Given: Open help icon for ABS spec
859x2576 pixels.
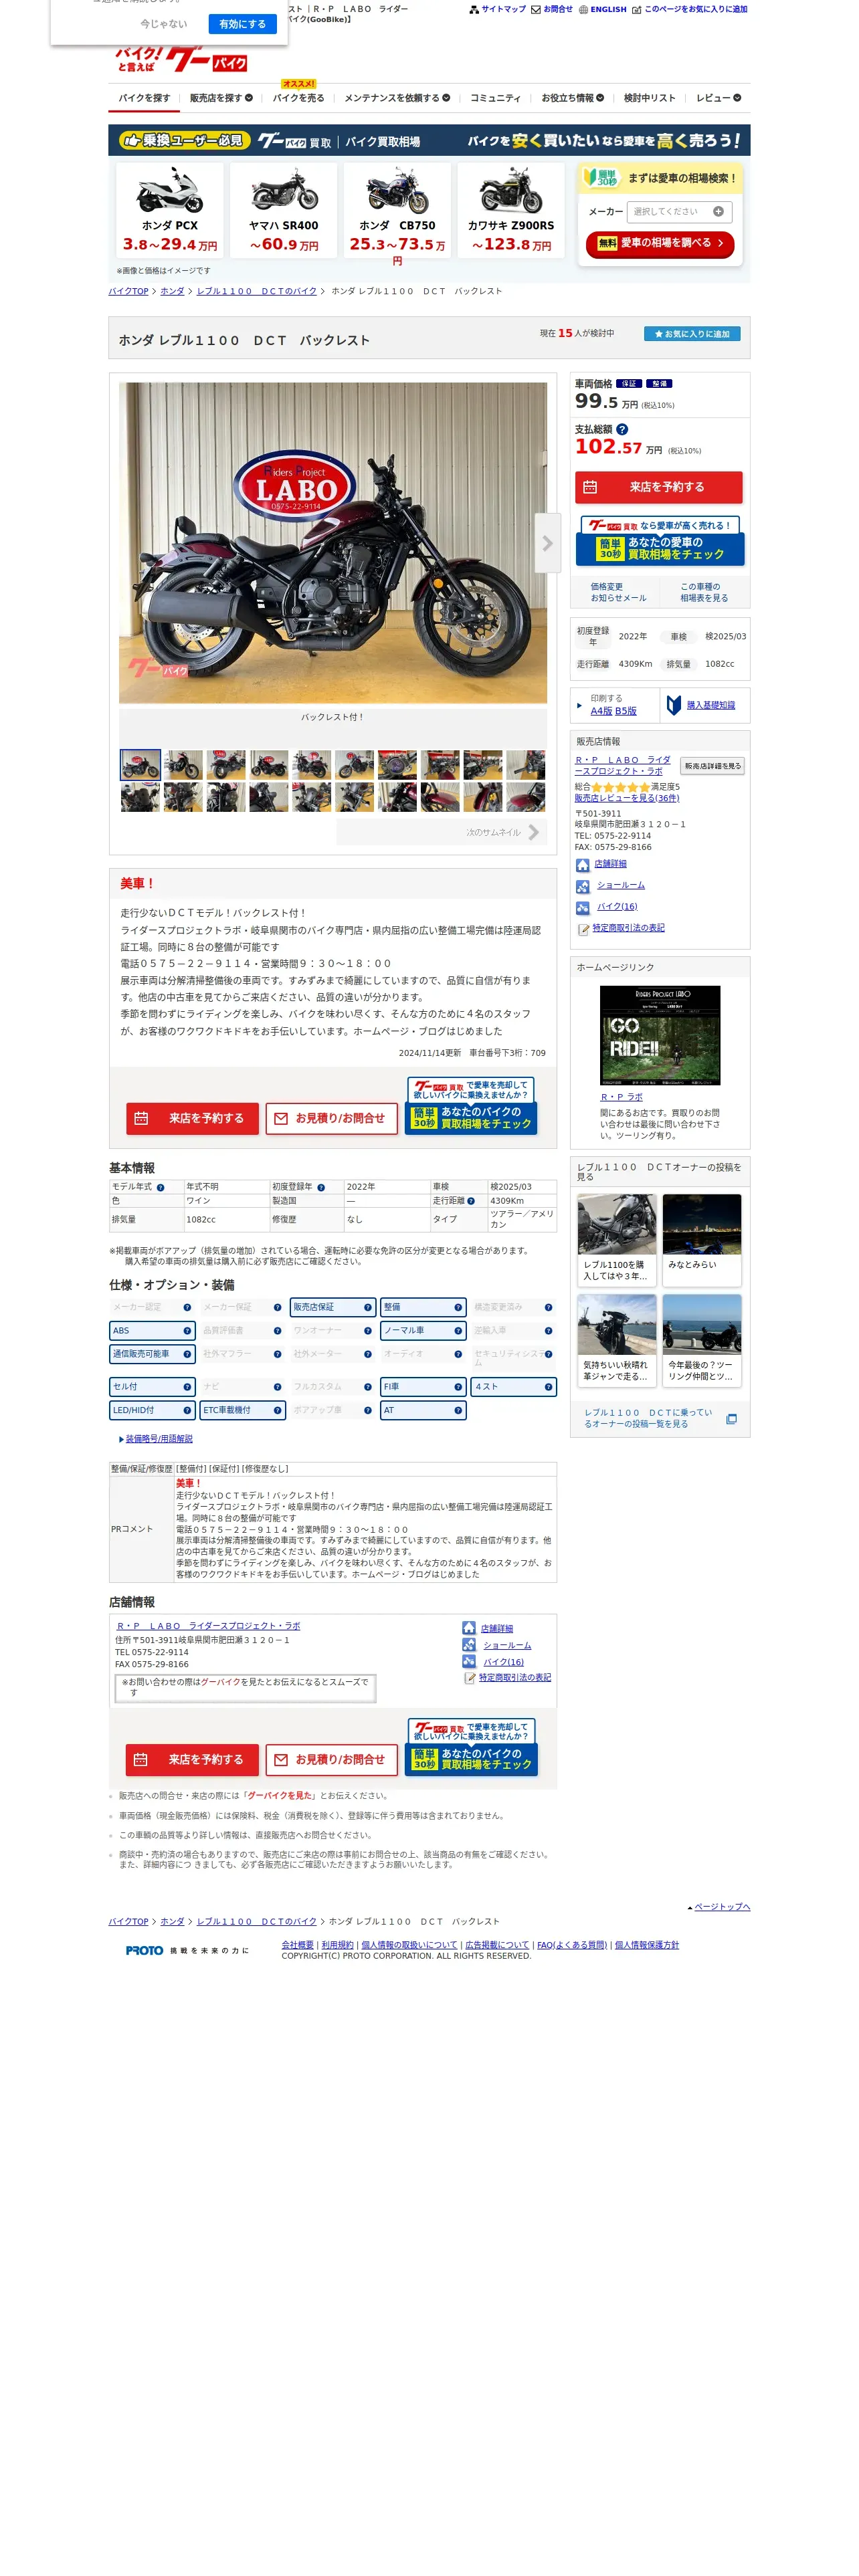Looking at the screenshot, I should 187,1331.
